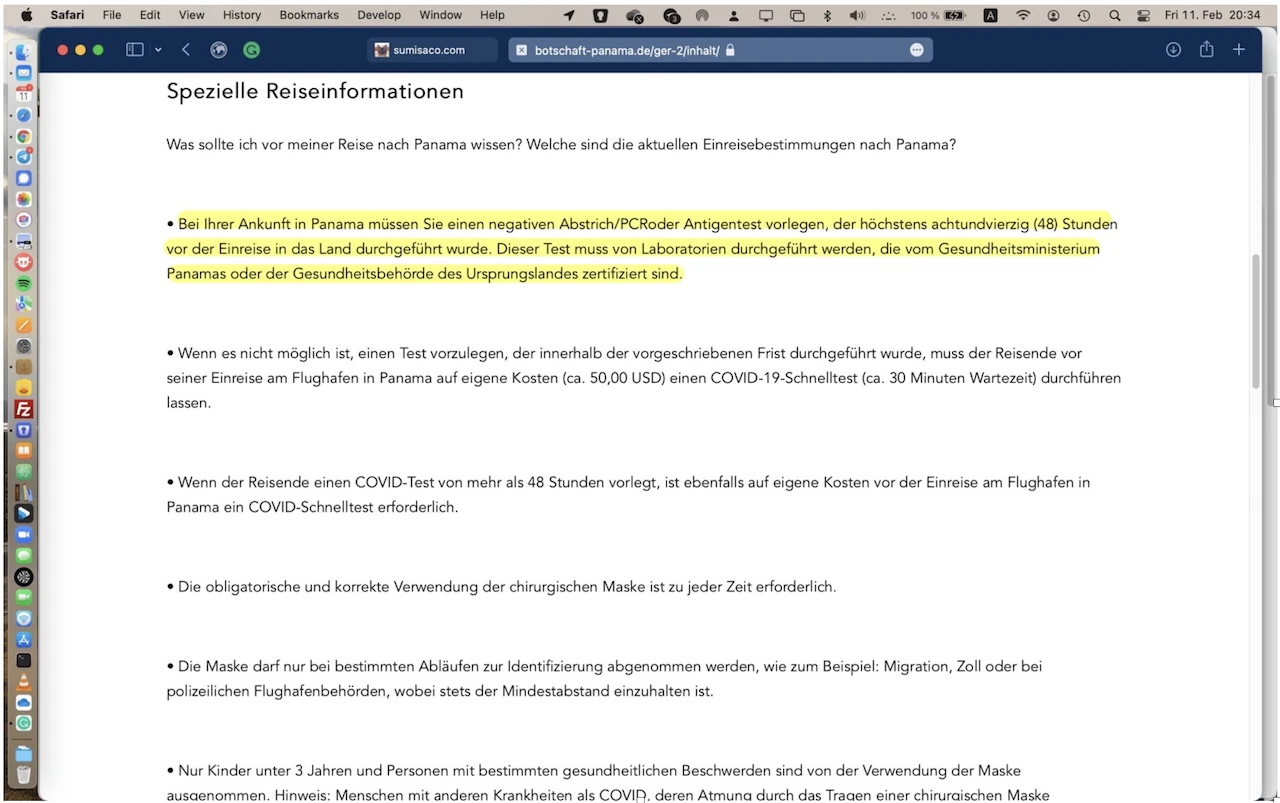
Task: Click the botschaft-panama.de address field
Action: tap(720, 50)
